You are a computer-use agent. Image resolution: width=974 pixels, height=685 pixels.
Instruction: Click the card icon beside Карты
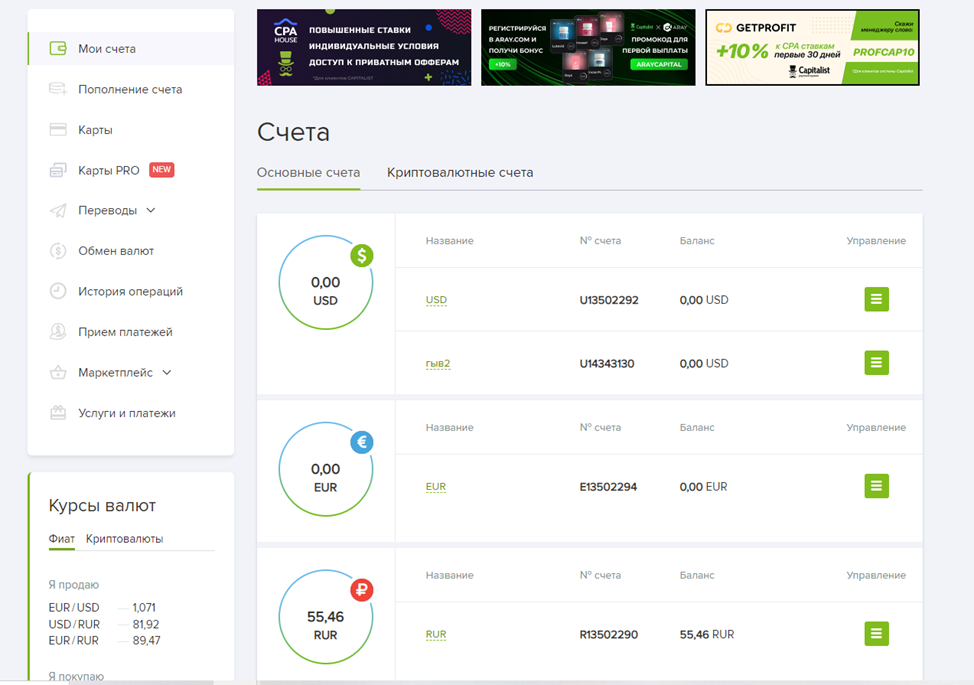point(58,129)
